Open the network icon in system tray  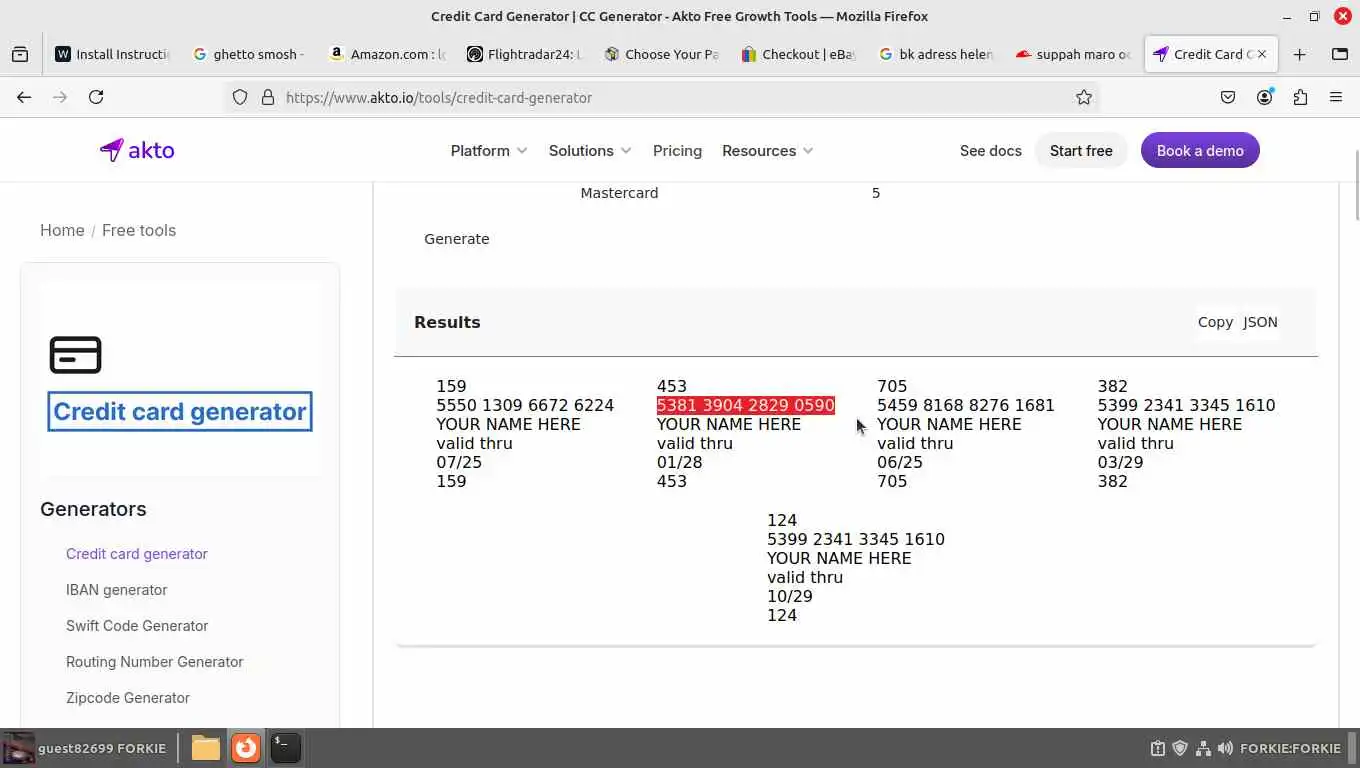[x=1203, y=748]
